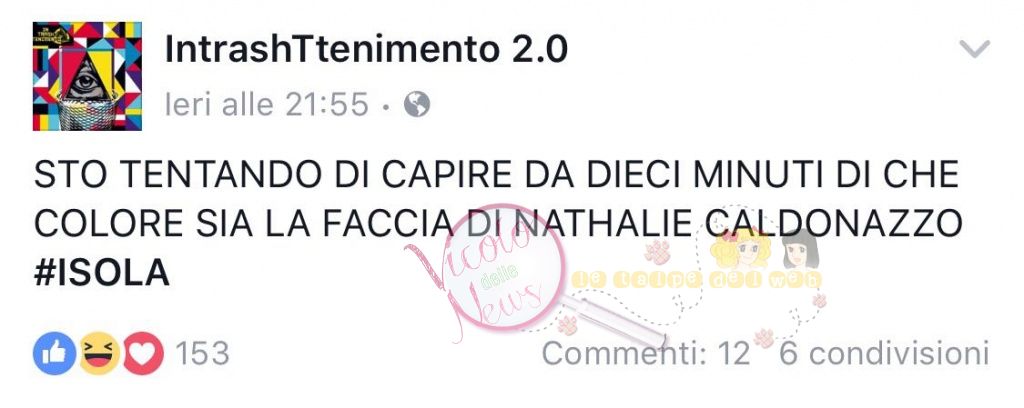This screenshot has width=1024, height=408.
Task: Click the blonde cartoon girl watermark
Action: [740, 249]
